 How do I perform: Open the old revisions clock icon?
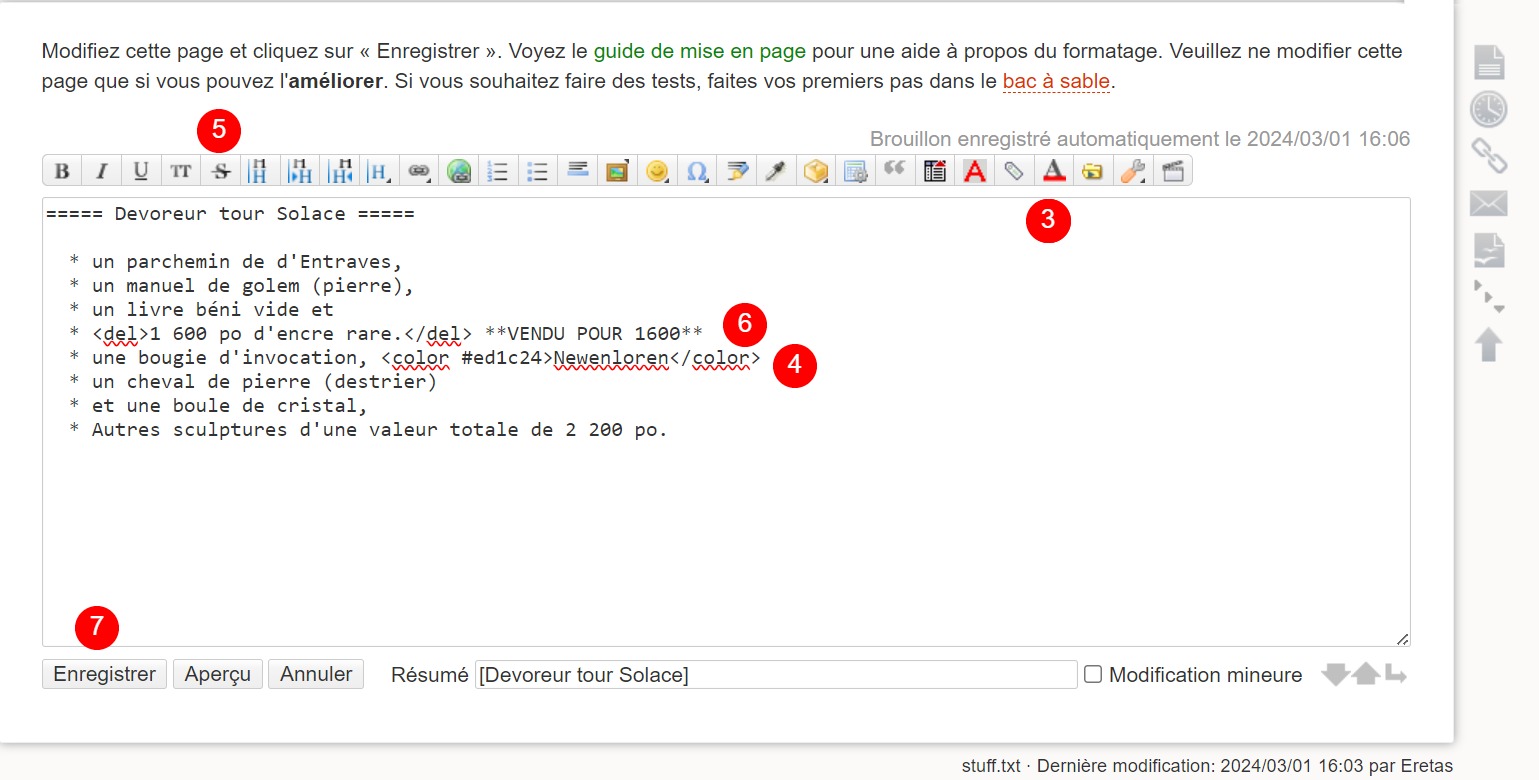(x=1488, y=109)
